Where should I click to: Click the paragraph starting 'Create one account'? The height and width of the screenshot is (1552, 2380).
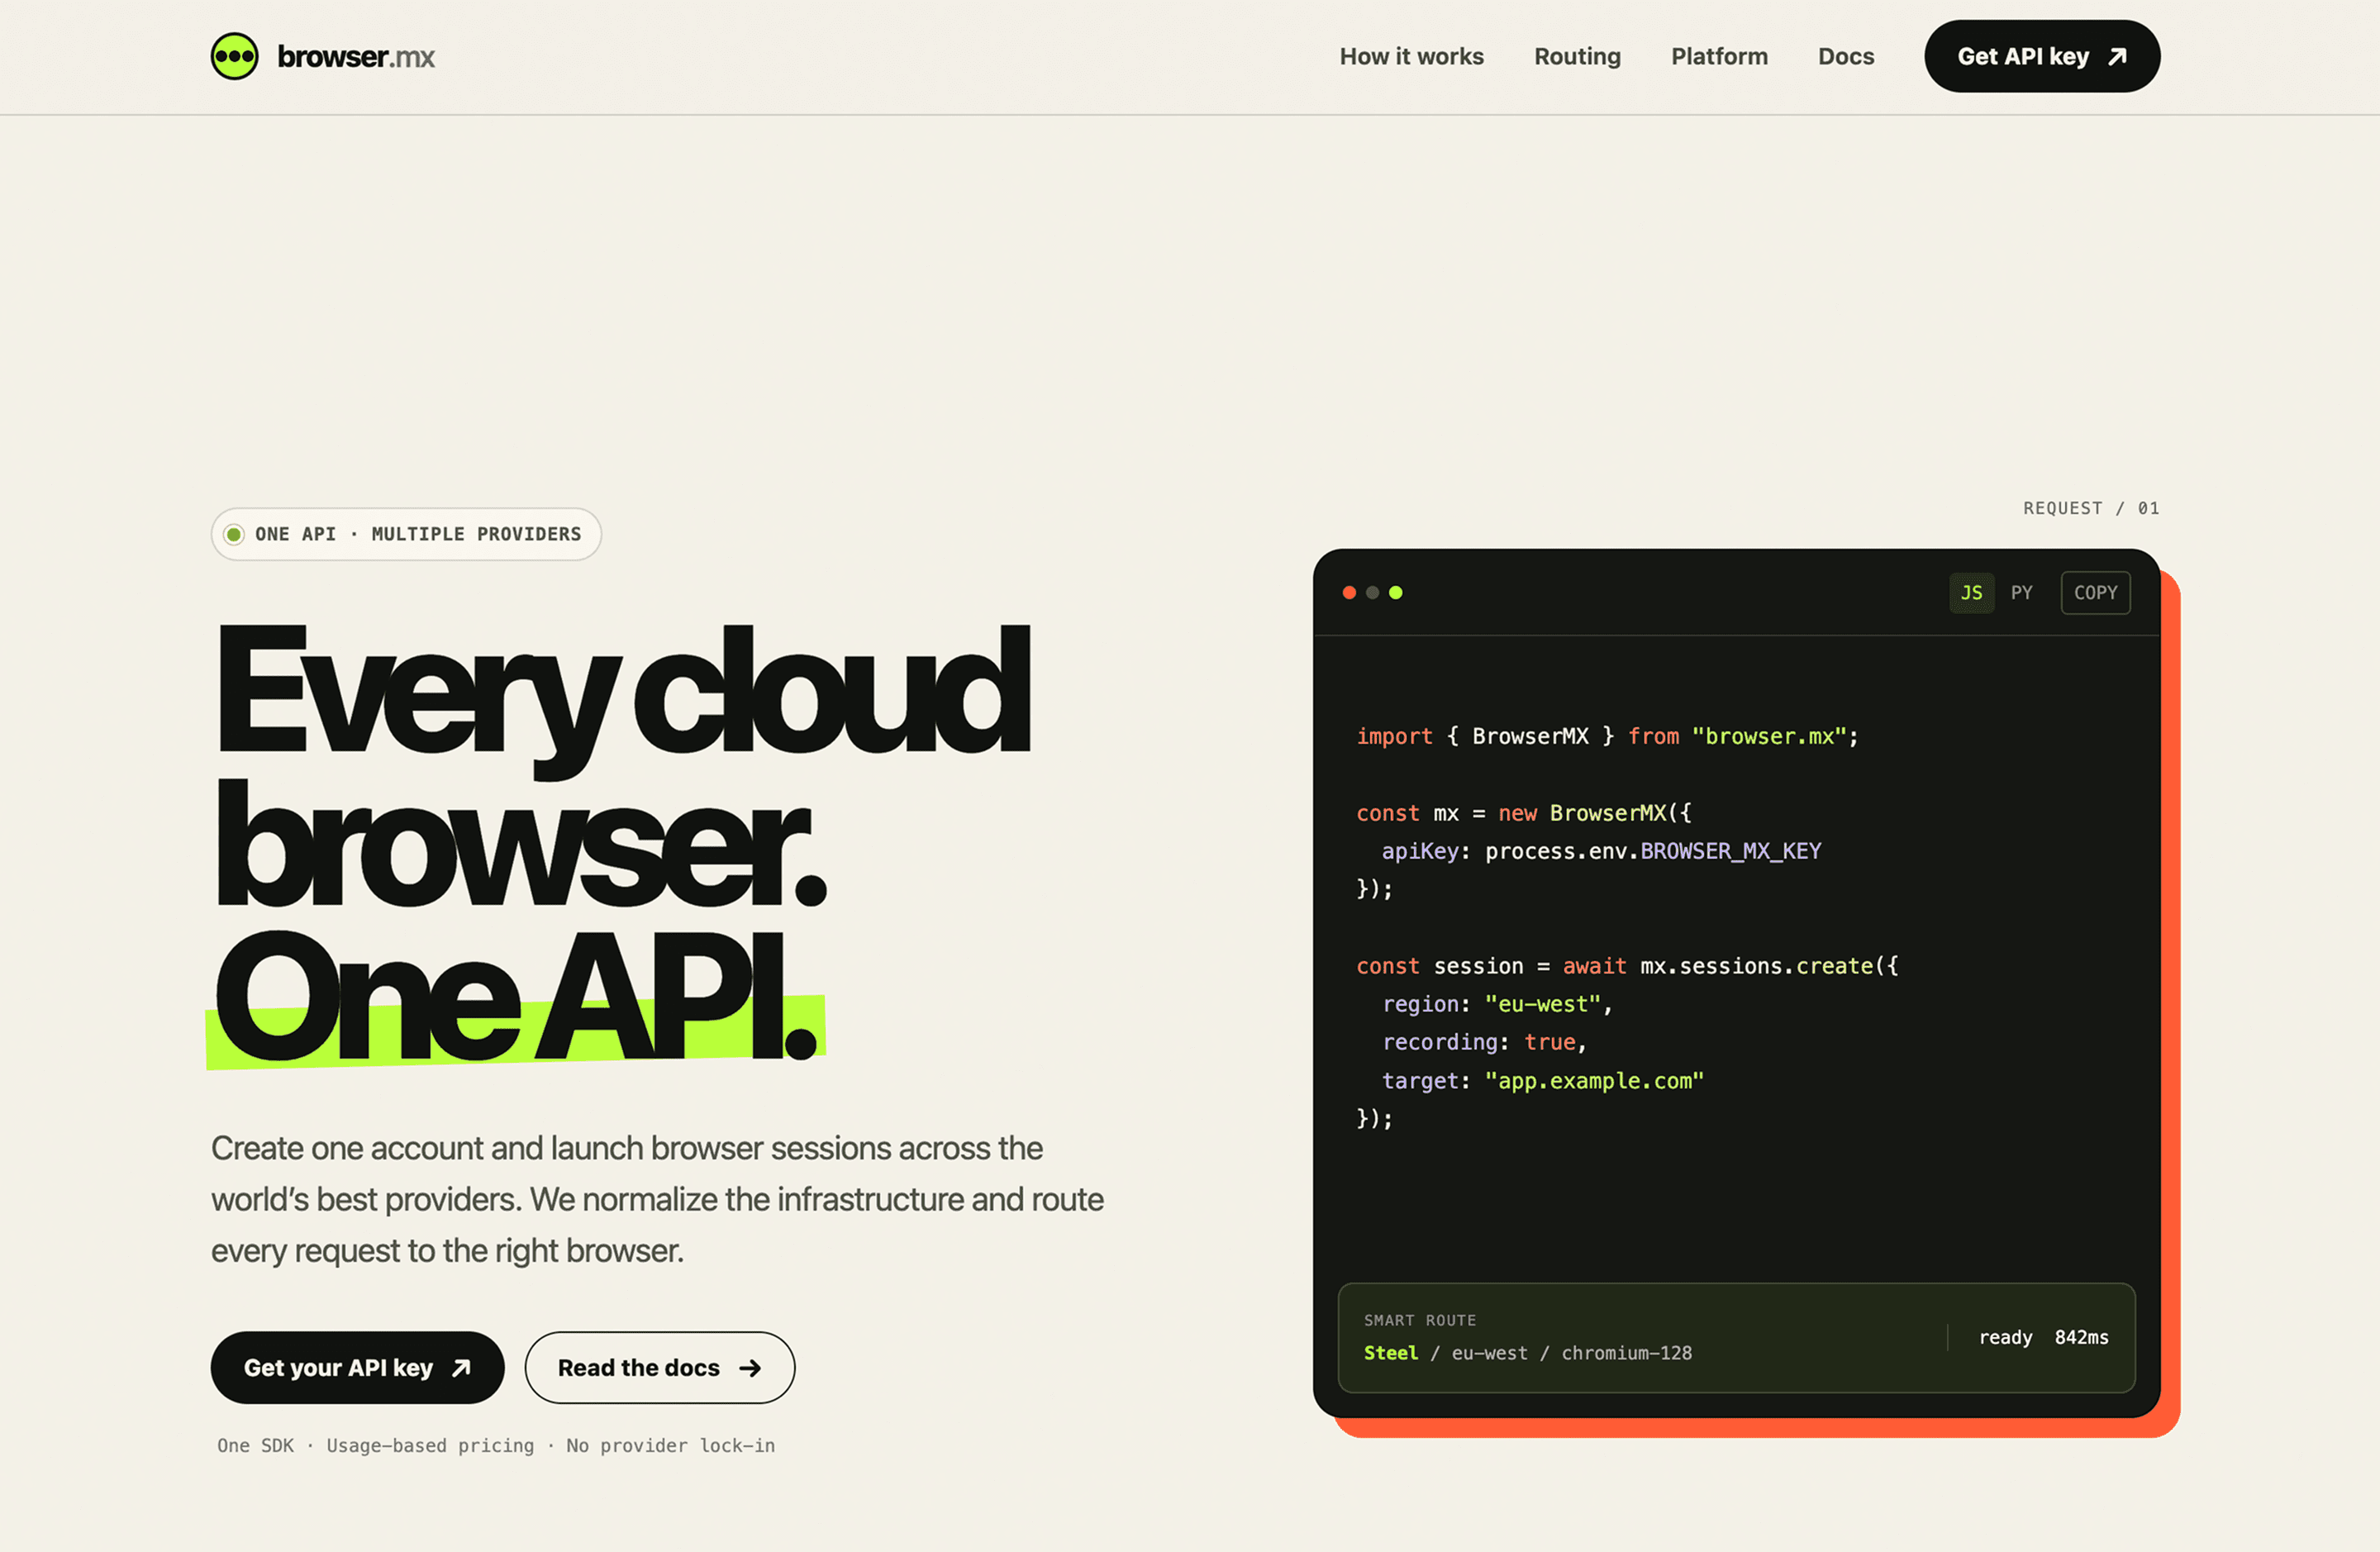point(657,1199)
